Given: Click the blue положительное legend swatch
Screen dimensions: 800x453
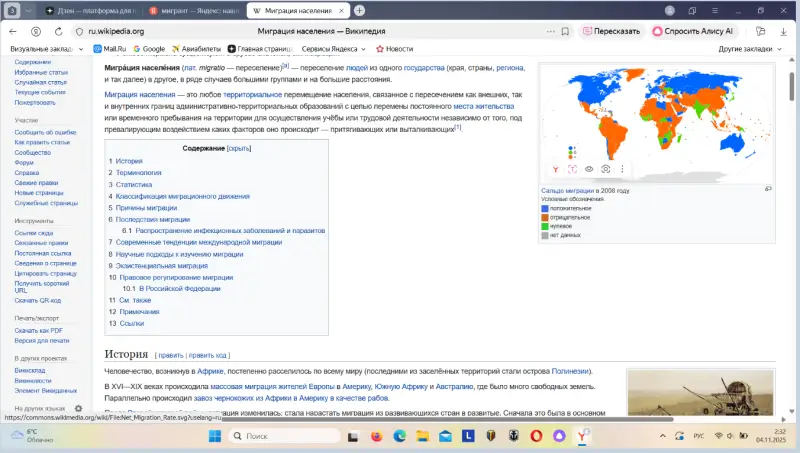Looking at the screenshot, I should coord(545,208).
